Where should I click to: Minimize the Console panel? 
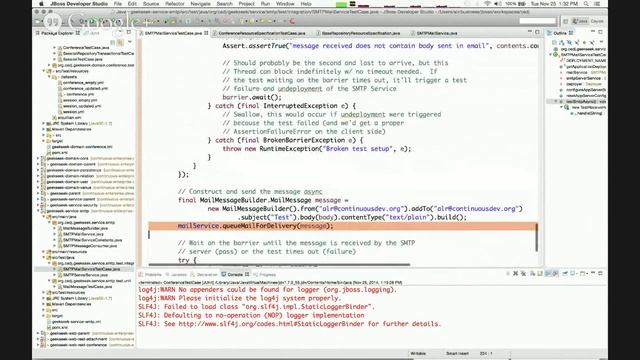tap(593, 273)
